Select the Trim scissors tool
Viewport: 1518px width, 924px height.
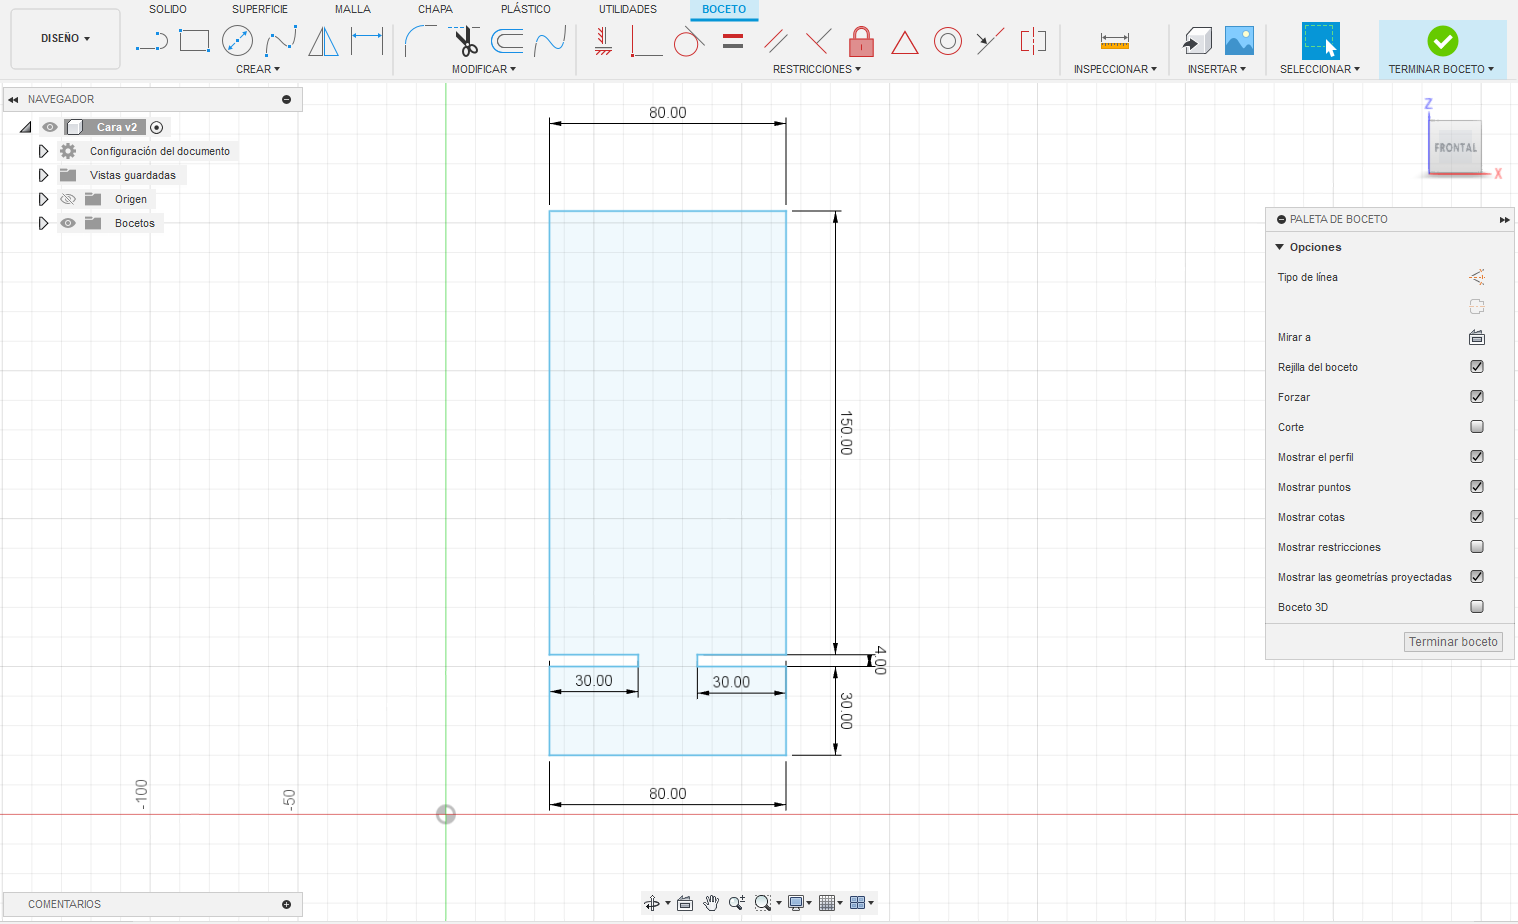coord(465,41)
